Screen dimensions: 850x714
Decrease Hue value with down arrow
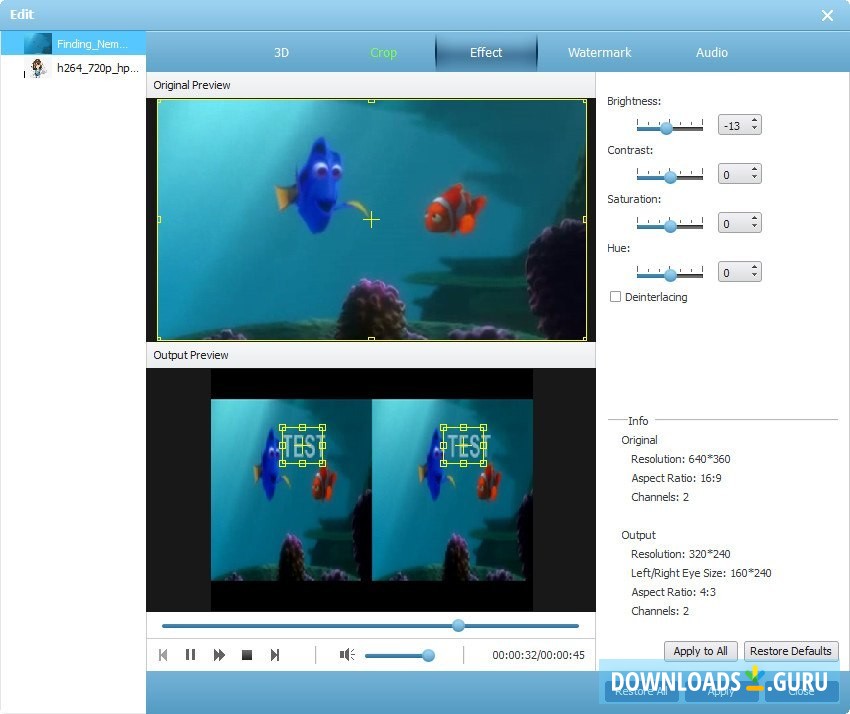tap(754, 275)
